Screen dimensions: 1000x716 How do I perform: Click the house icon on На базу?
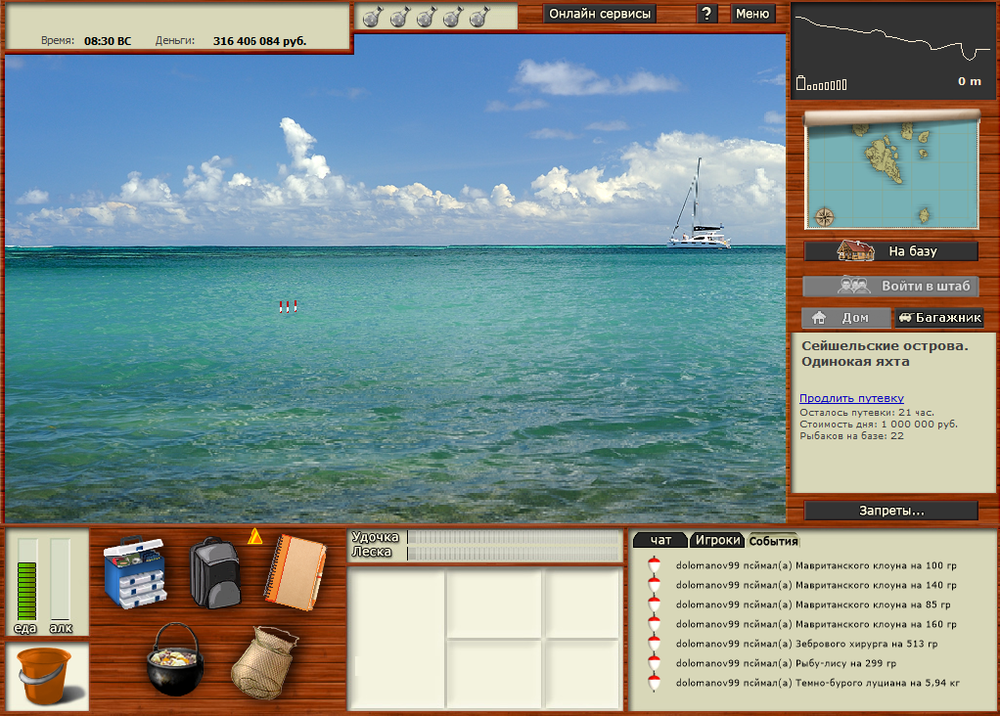pyautogui.click(x=855, y=251)
